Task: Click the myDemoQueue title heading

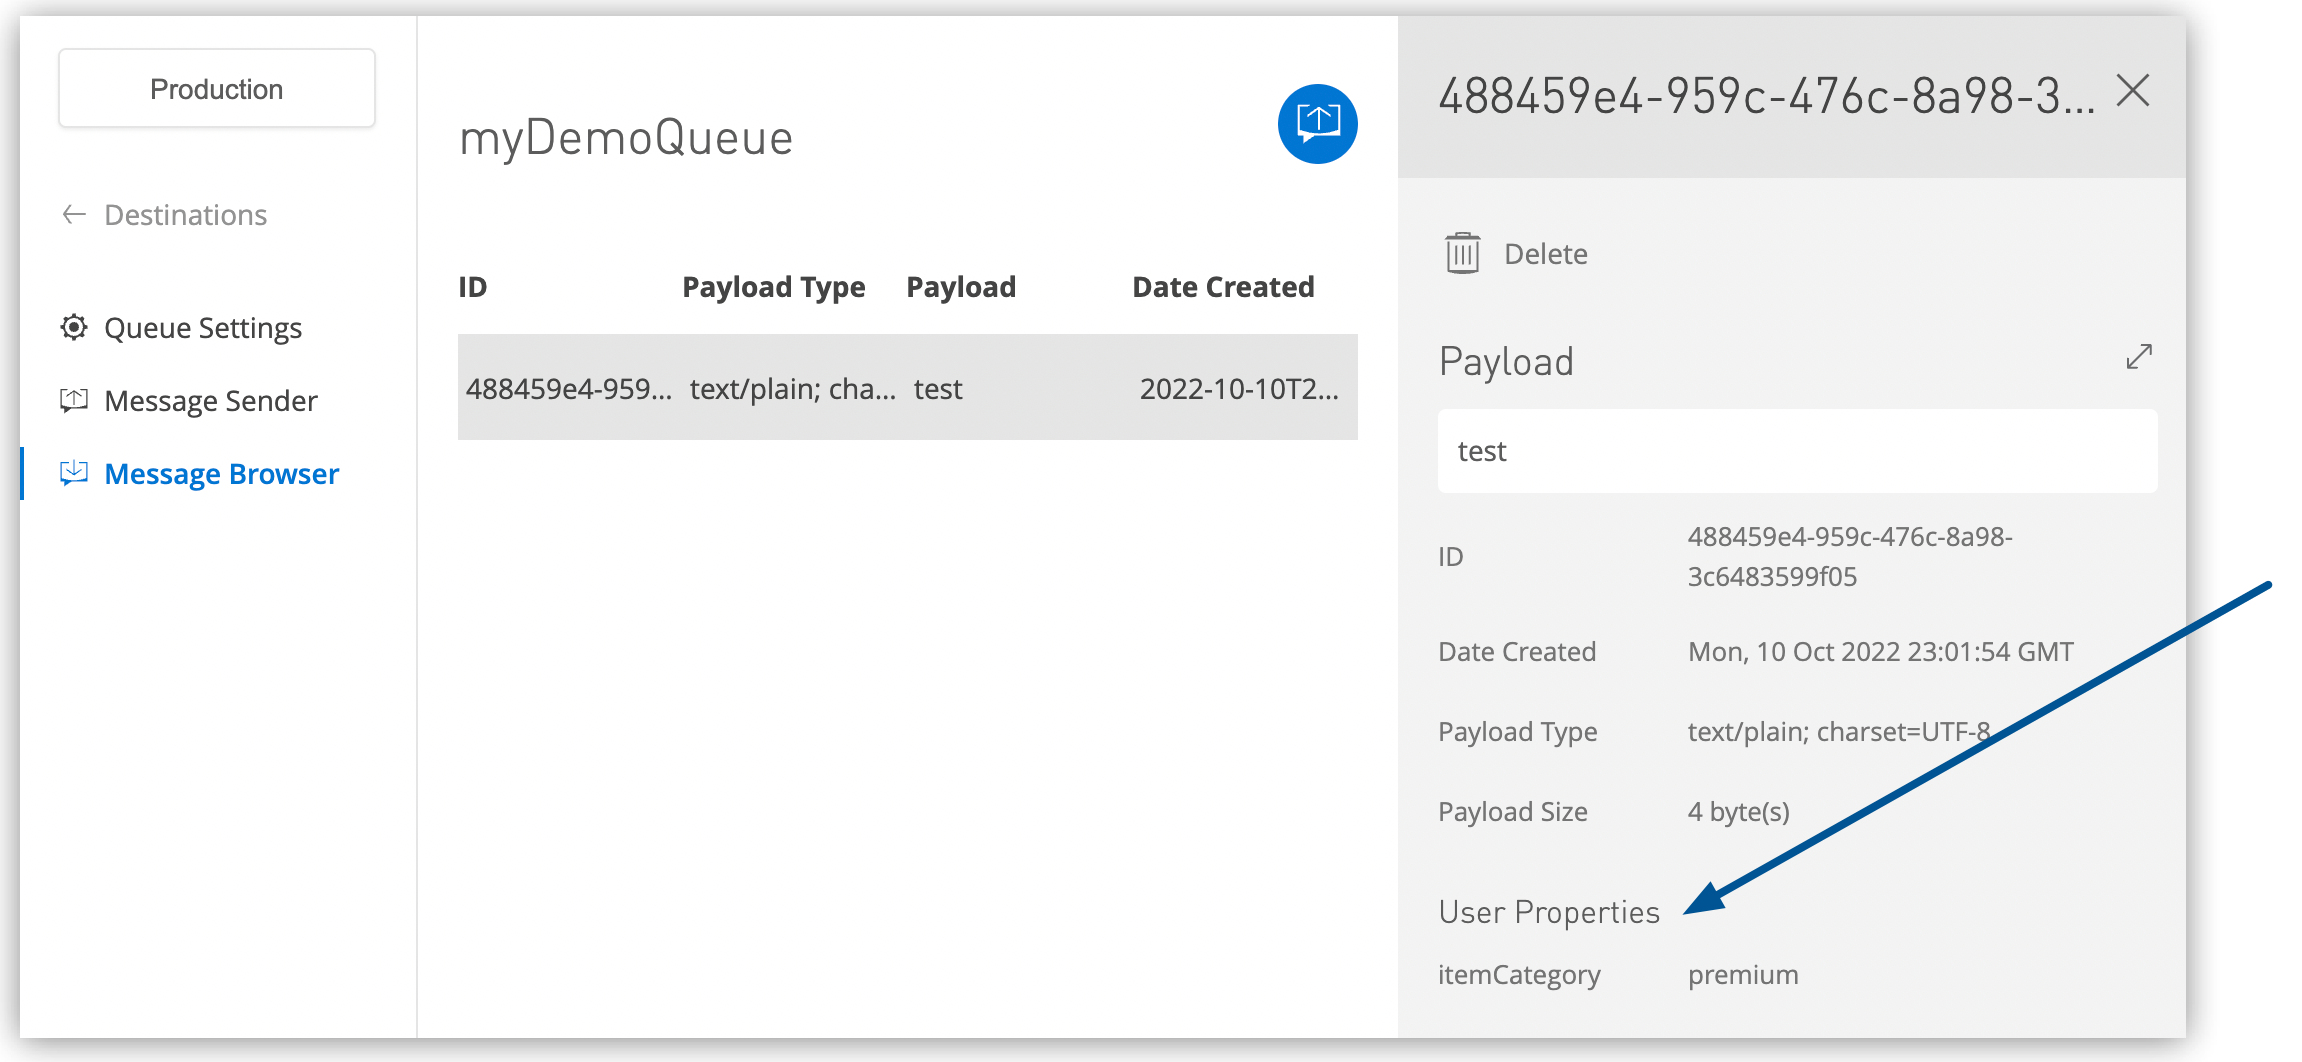Action: tap(626, 138)
